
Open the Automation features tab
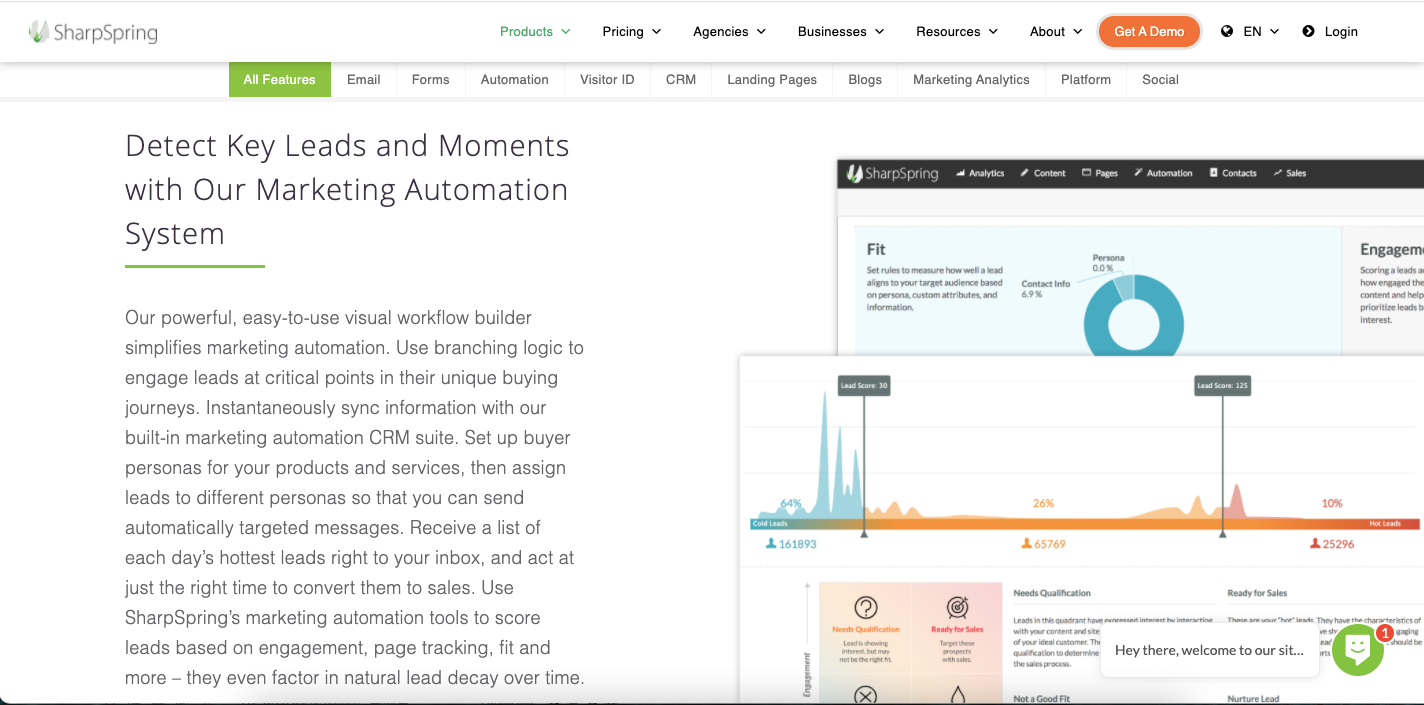tap(515, 80)
